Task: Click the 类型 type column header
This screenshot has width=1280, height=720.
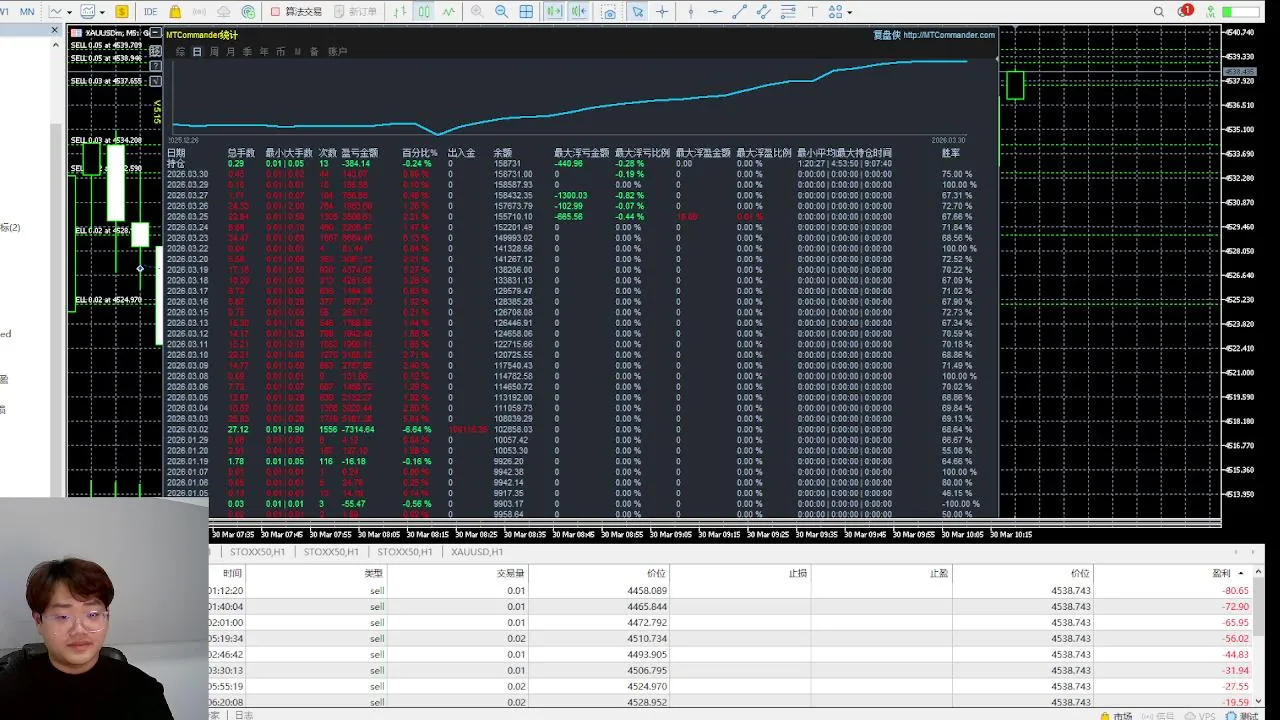Action: point(374,574)
